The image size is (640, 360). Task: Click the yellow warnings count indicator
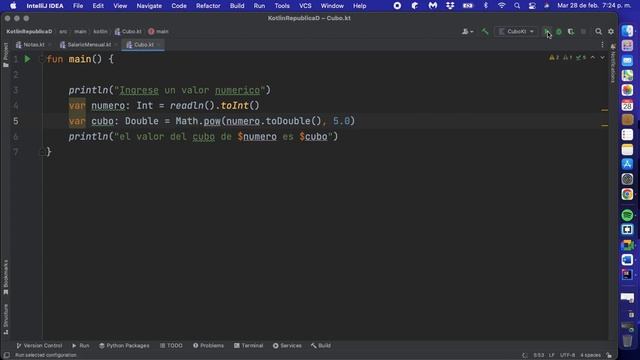click(554, 58)
